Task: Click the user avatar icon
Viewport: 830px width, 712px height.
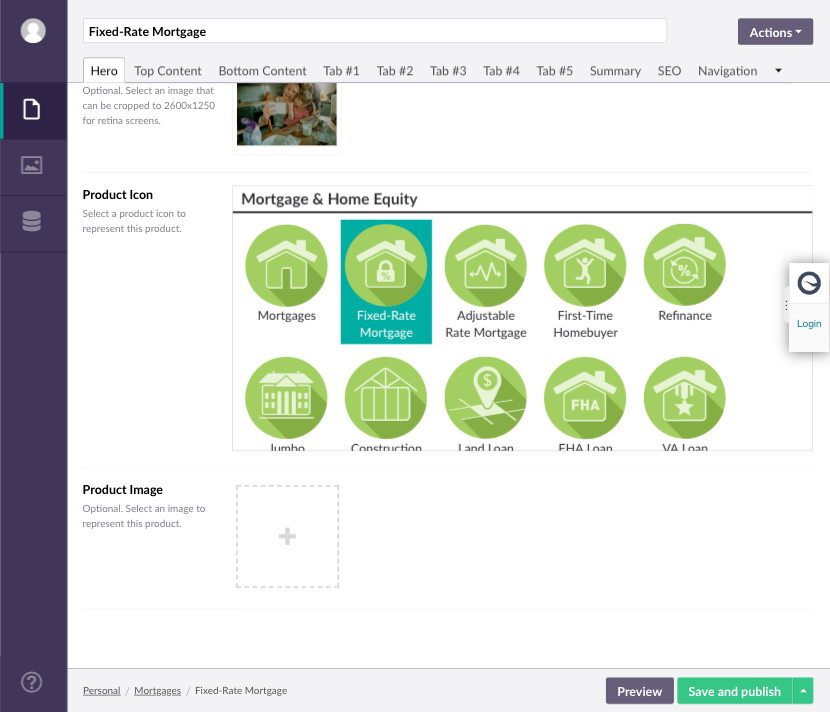Action: (33, 31)
